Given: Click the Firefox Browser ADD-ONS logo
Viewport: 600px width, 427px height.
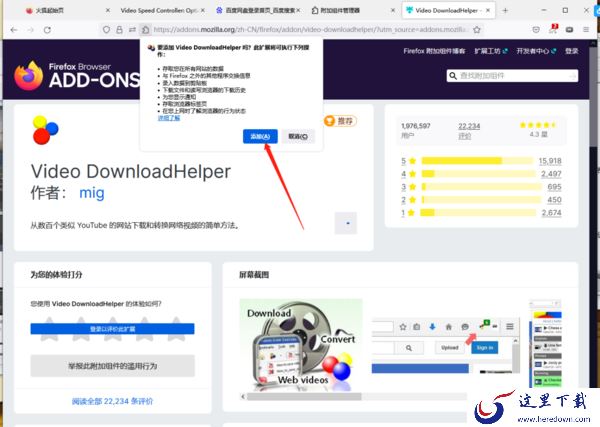Looking at the screenshot, I should pyautogui.click(x=77, y=76).
